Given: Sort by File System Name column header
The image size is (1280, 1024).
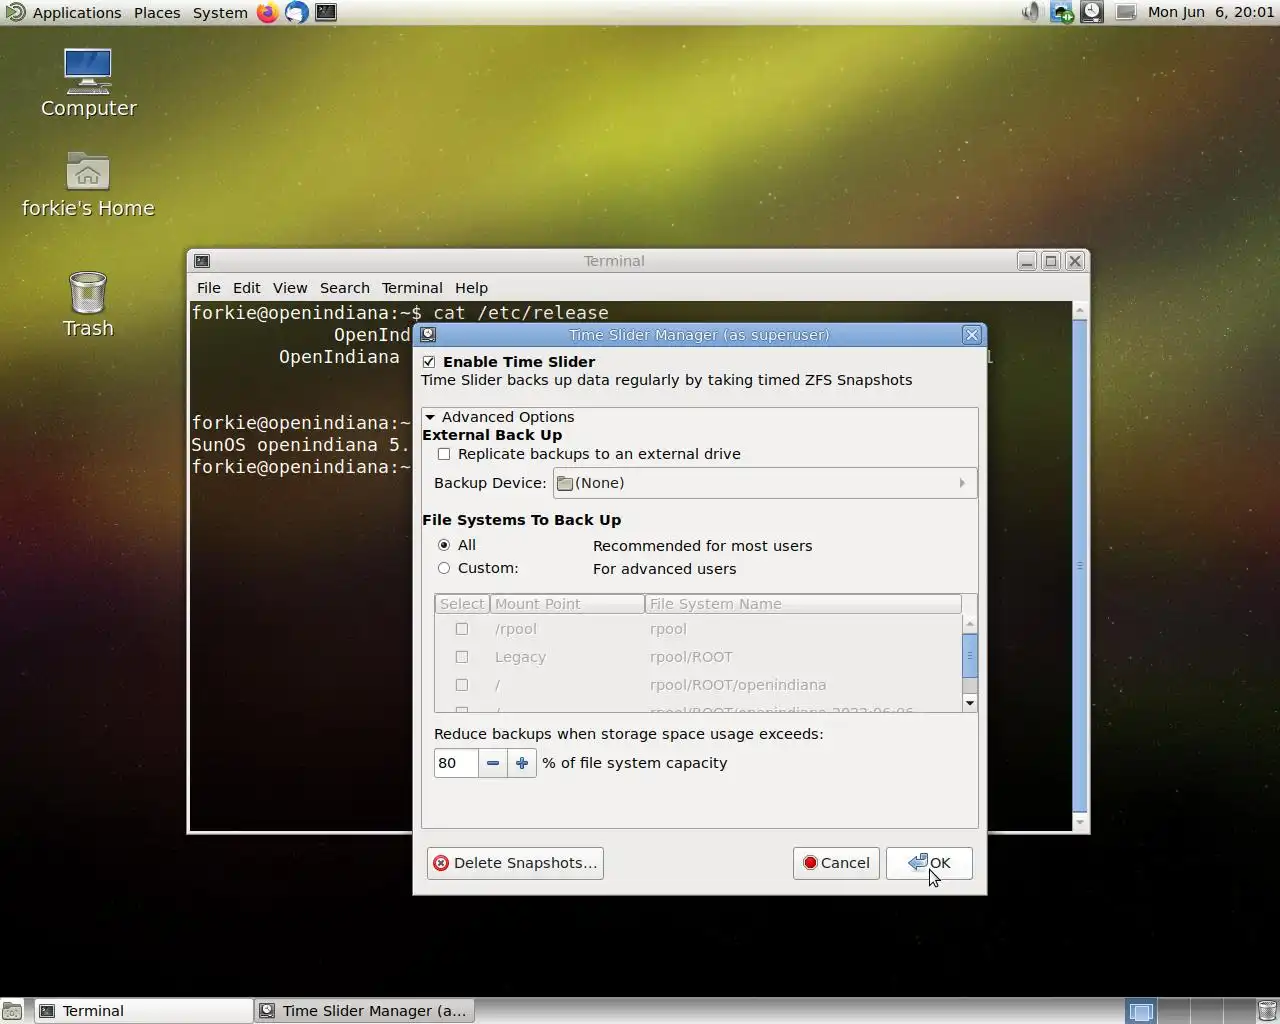Looking at the screenshot, I should coord(803,604).
